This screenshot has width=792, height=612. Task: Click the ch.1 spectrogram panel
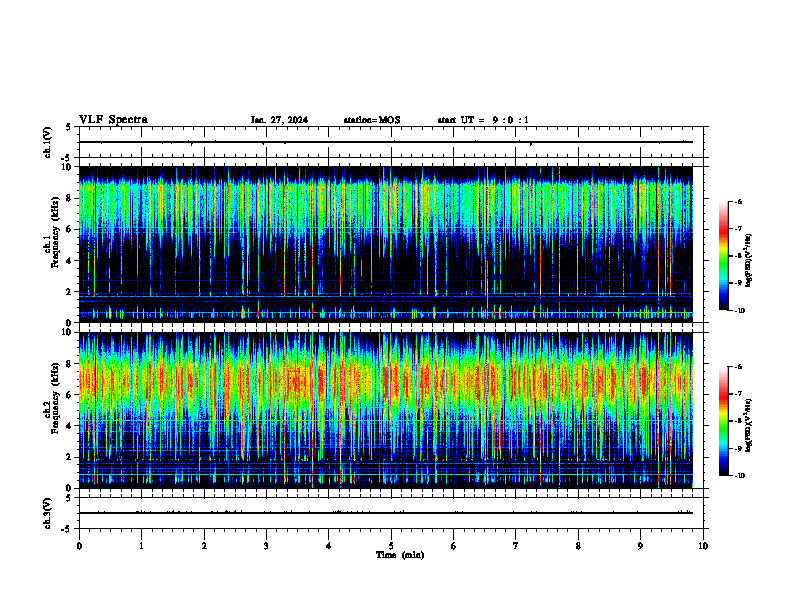click(x=385, y=244)
